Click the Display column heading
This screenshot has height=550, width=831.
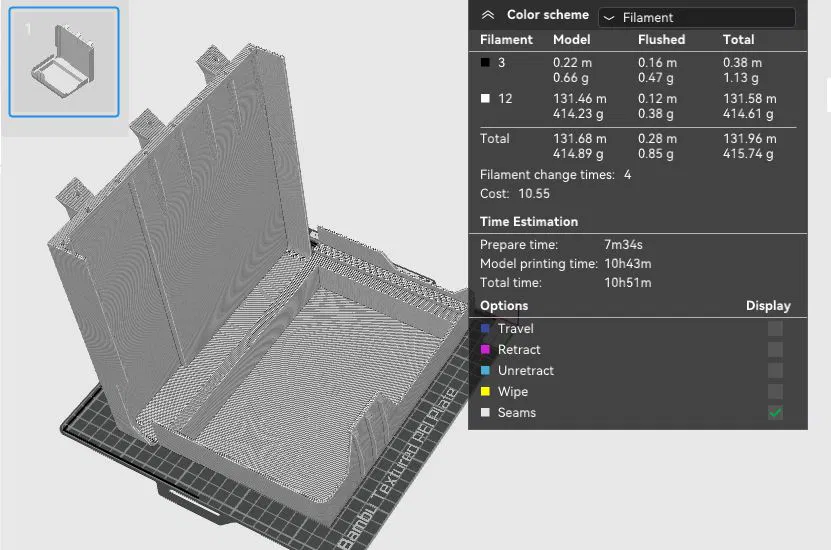[x=768, y=306]
